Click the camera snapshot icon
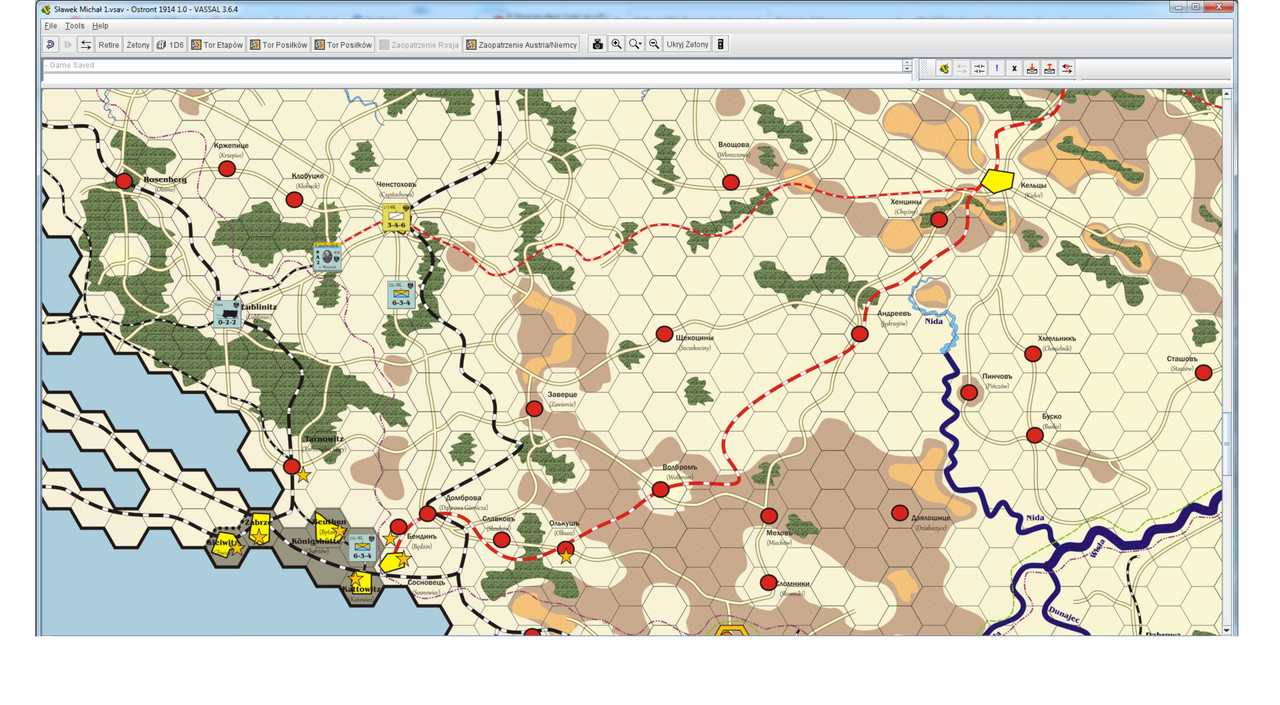1280x705 pixels. pyautogui.click(x=598, y=45)
